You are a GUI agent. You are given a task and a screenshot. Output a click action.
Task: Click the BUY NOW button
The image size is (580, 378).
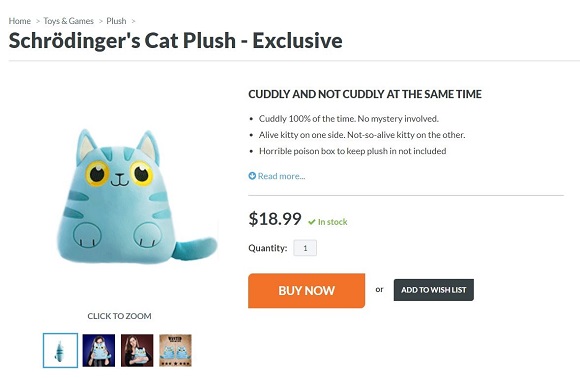click(306, 290)
